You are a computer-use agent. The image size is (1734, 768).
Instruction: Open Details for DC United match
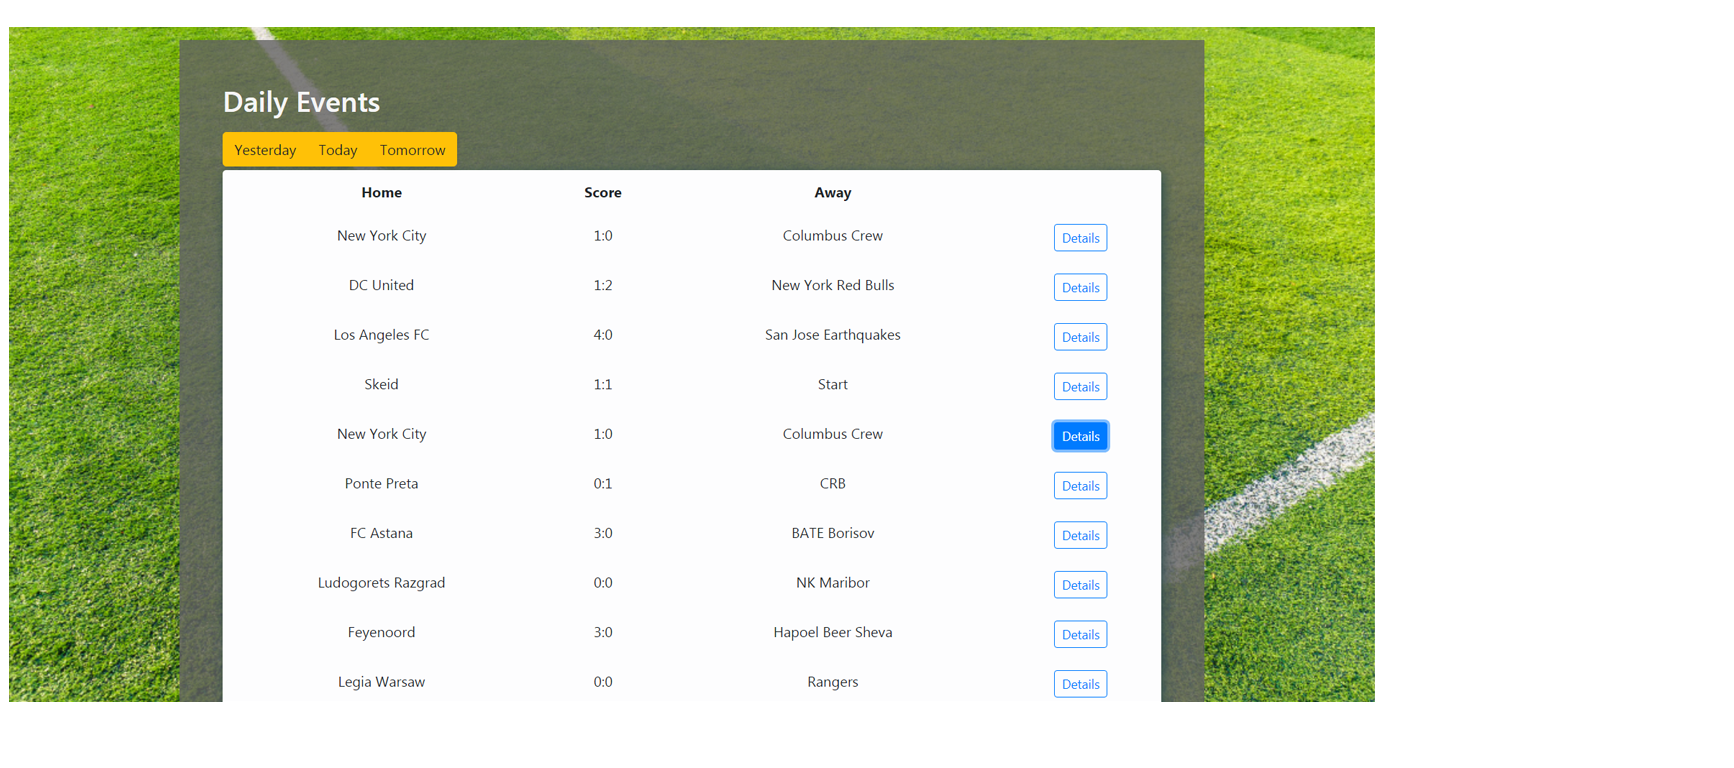pos(1080,288)
